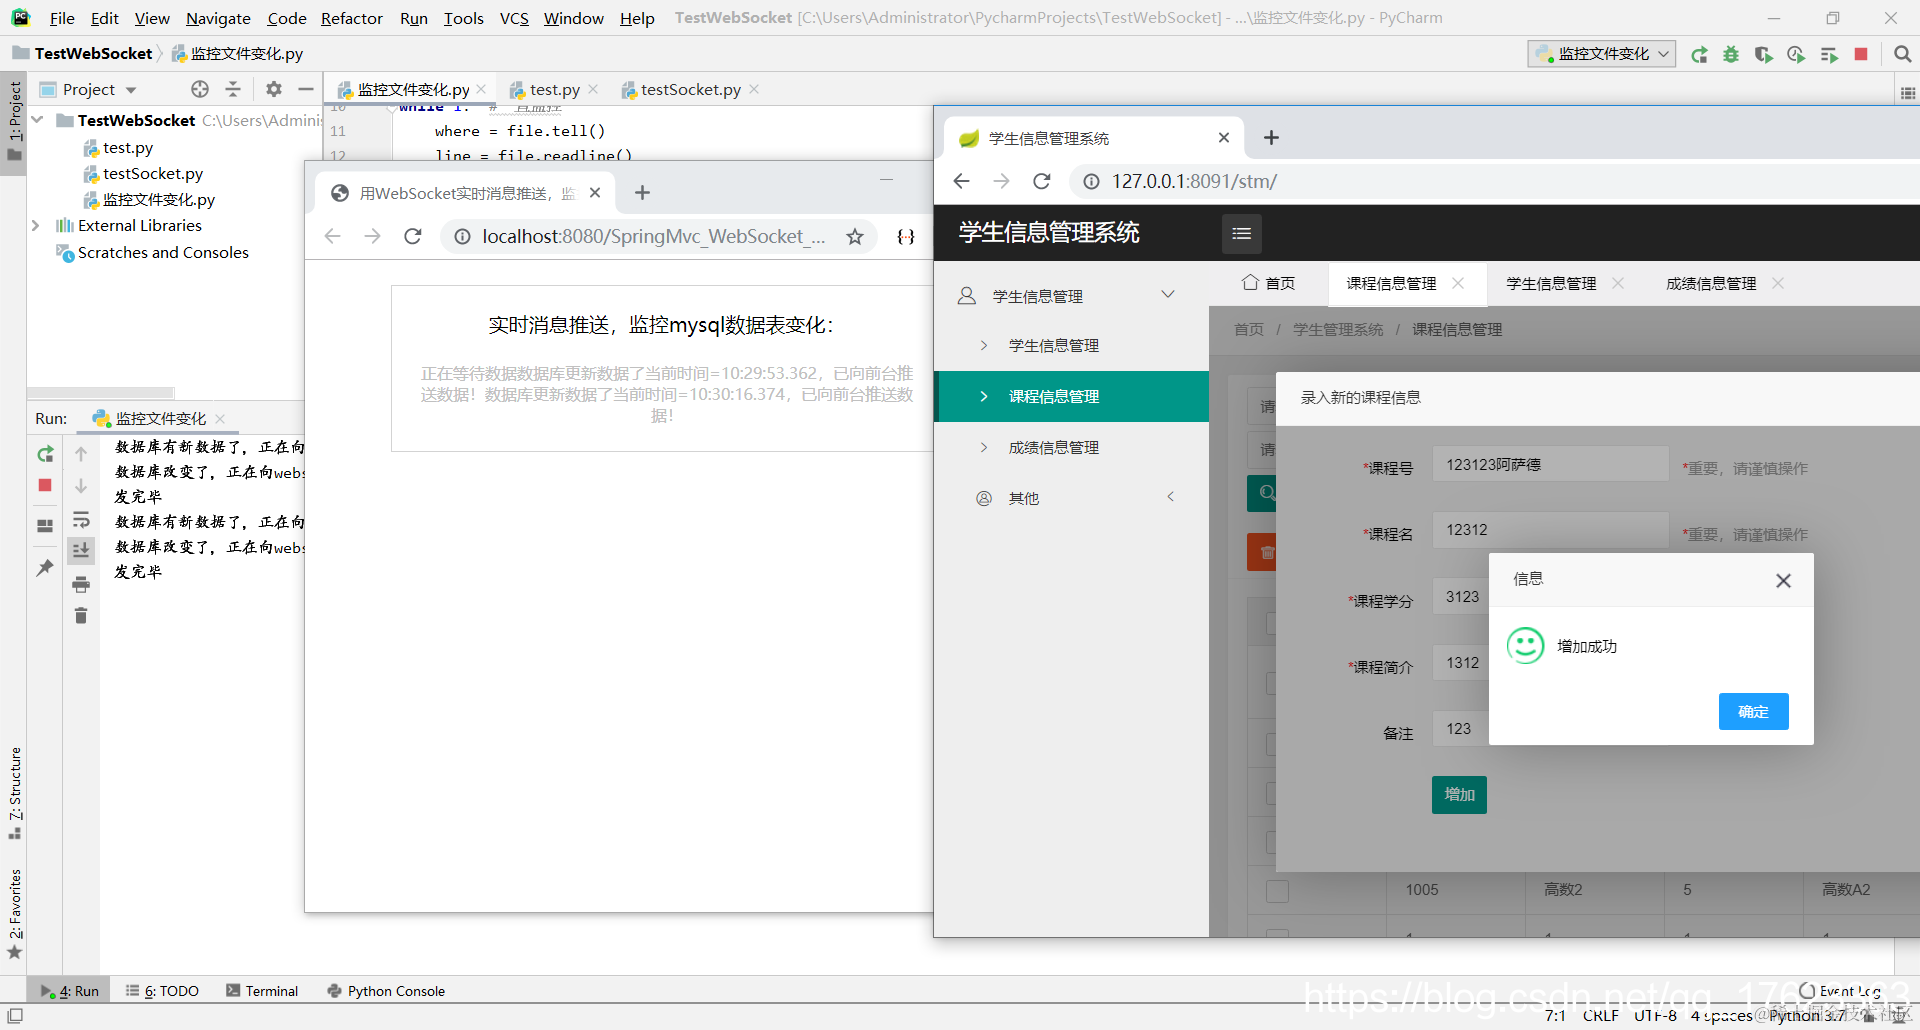1920x1030 pixels.
Task: Switch to the testSocket.py editor tab
Action: point(690,89)
